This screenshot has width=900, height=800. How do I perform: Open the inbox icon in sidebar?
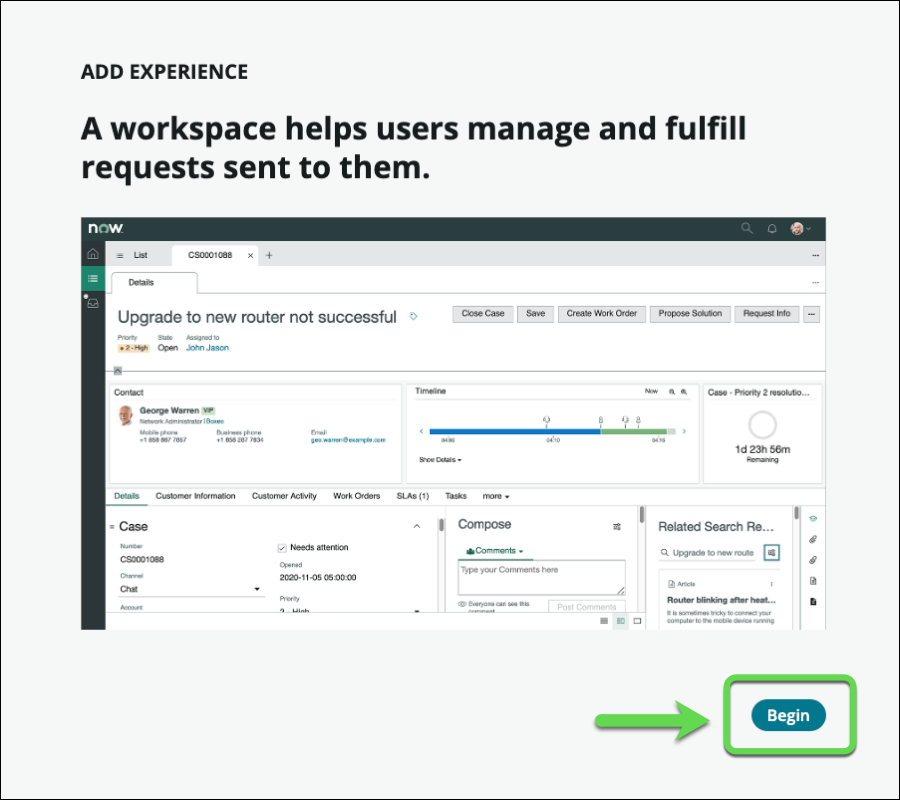pos(93,302)
